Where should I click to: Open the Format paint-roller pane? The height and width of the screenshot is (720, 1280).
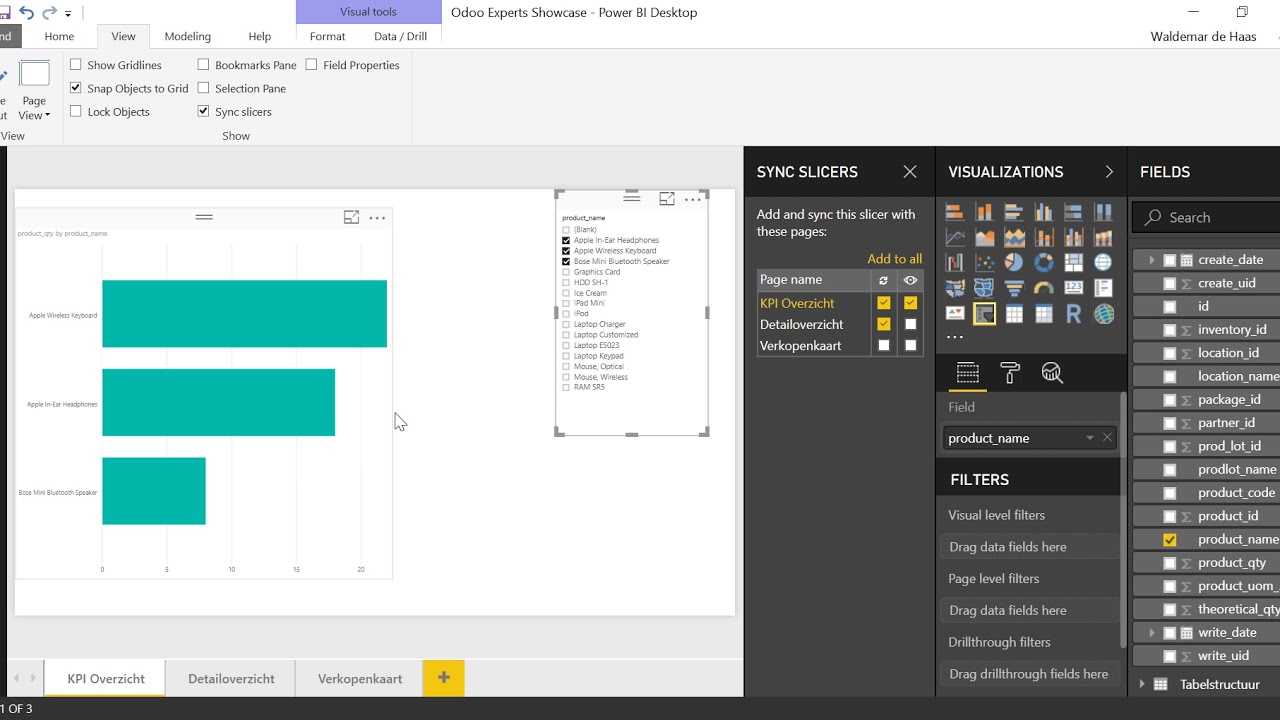click(x=1010, y=373)
